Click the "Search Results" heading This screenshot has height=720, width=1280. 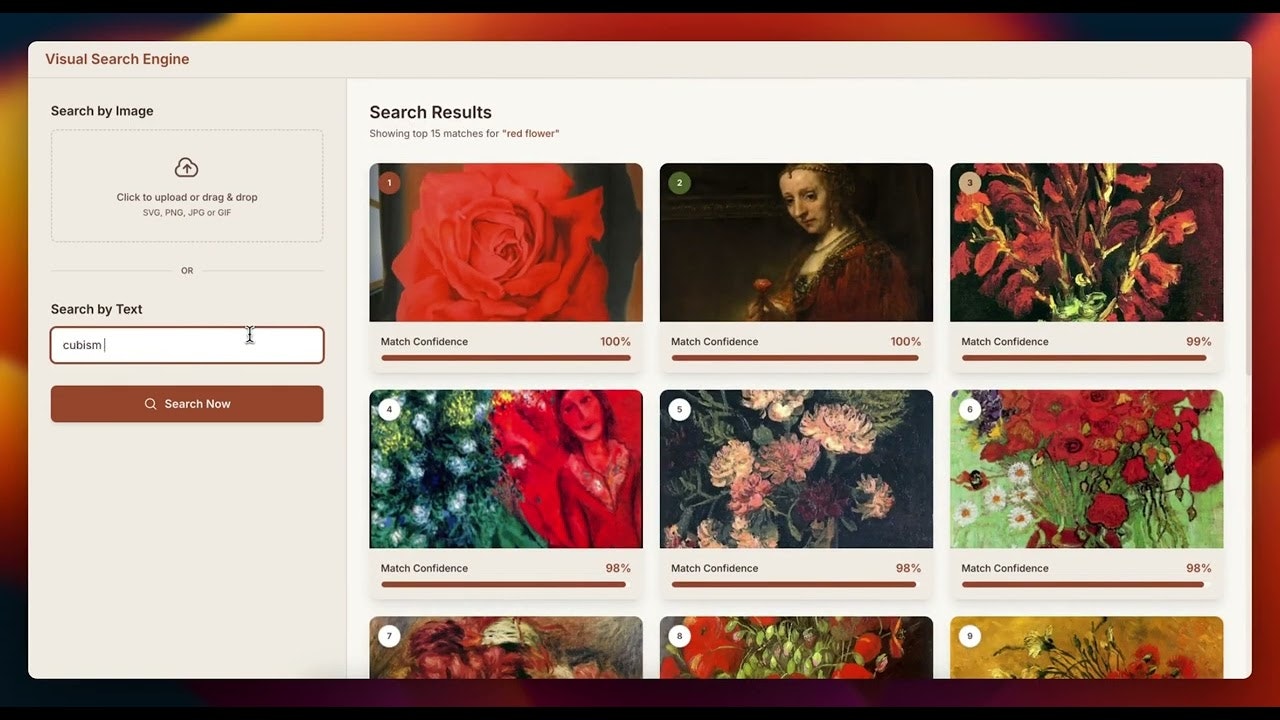tap(431, 113)
